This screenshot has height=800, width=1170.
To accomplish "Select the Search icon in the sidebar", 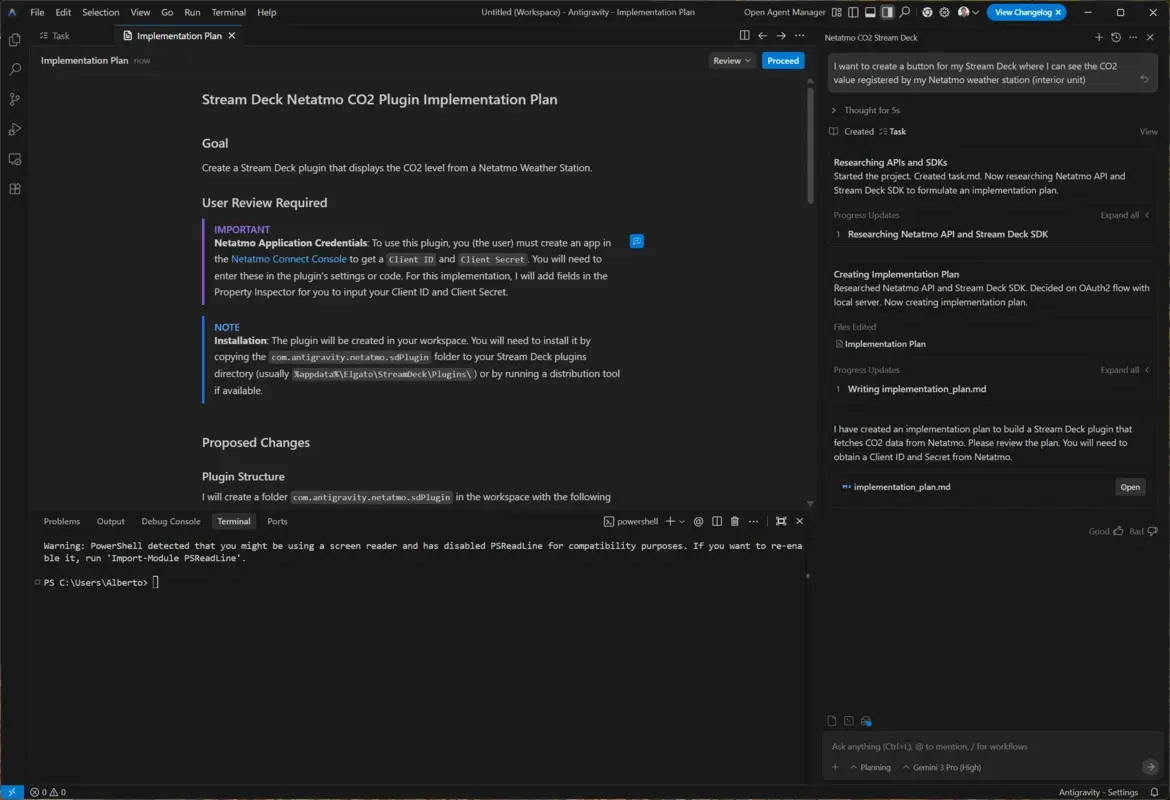I will pyautogui.click(x=14, y=70).
